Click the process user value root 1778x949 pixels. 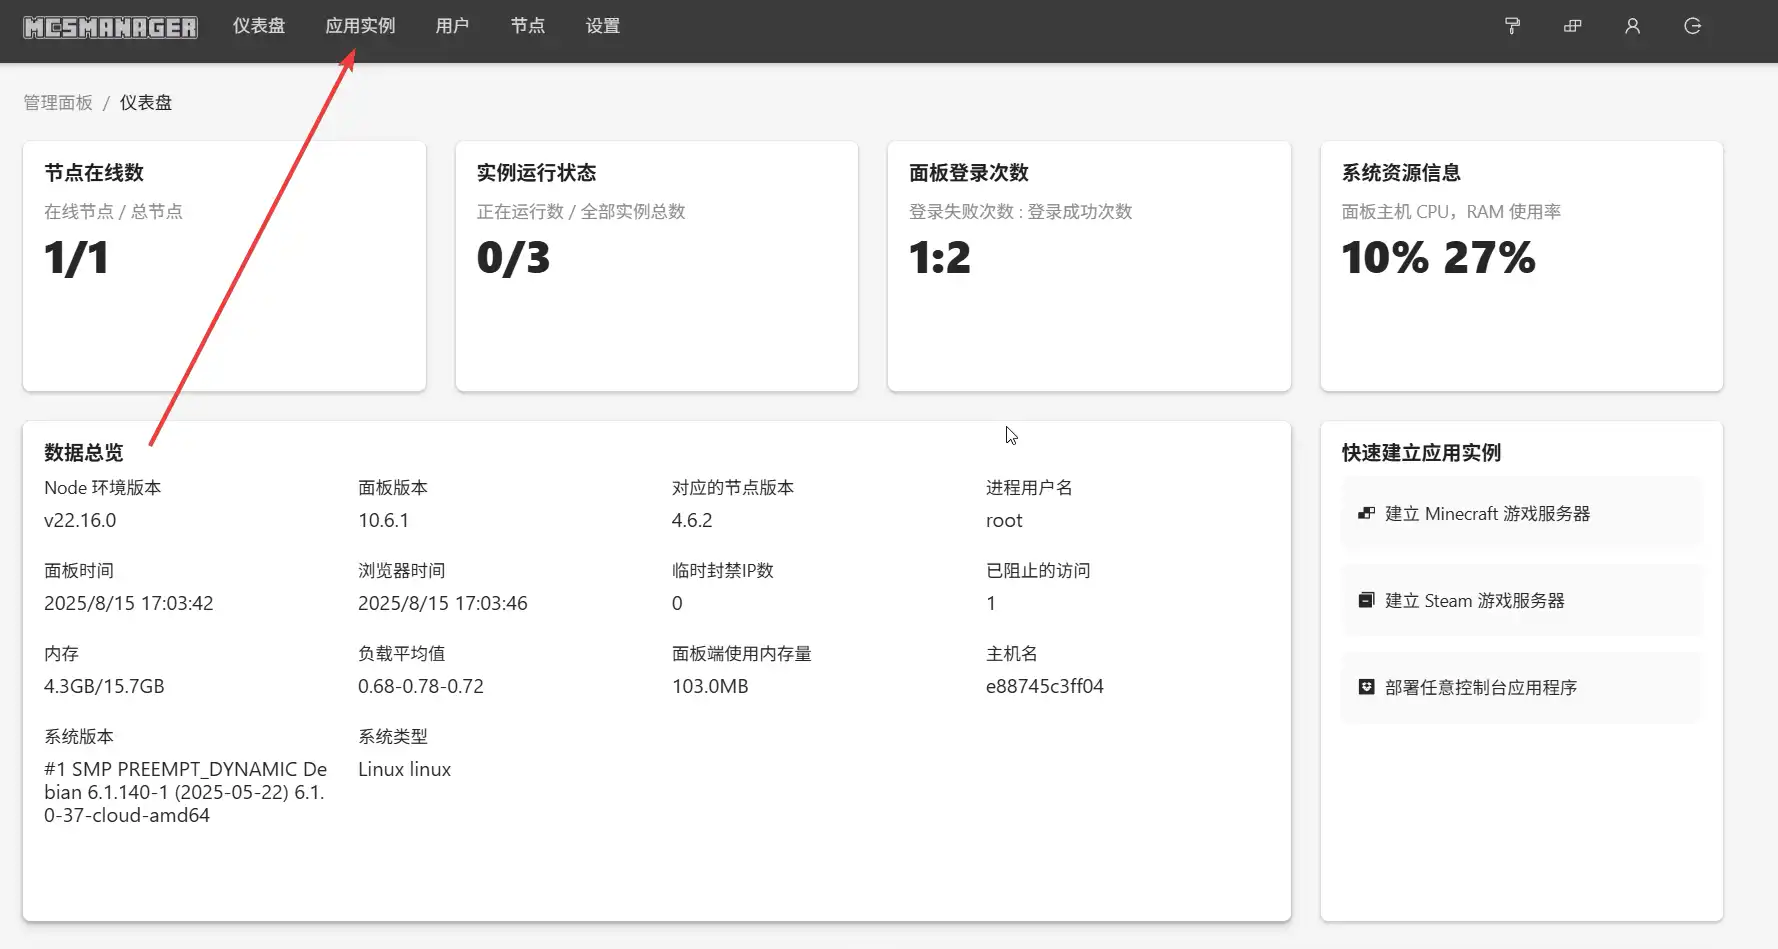[1004, 520]
